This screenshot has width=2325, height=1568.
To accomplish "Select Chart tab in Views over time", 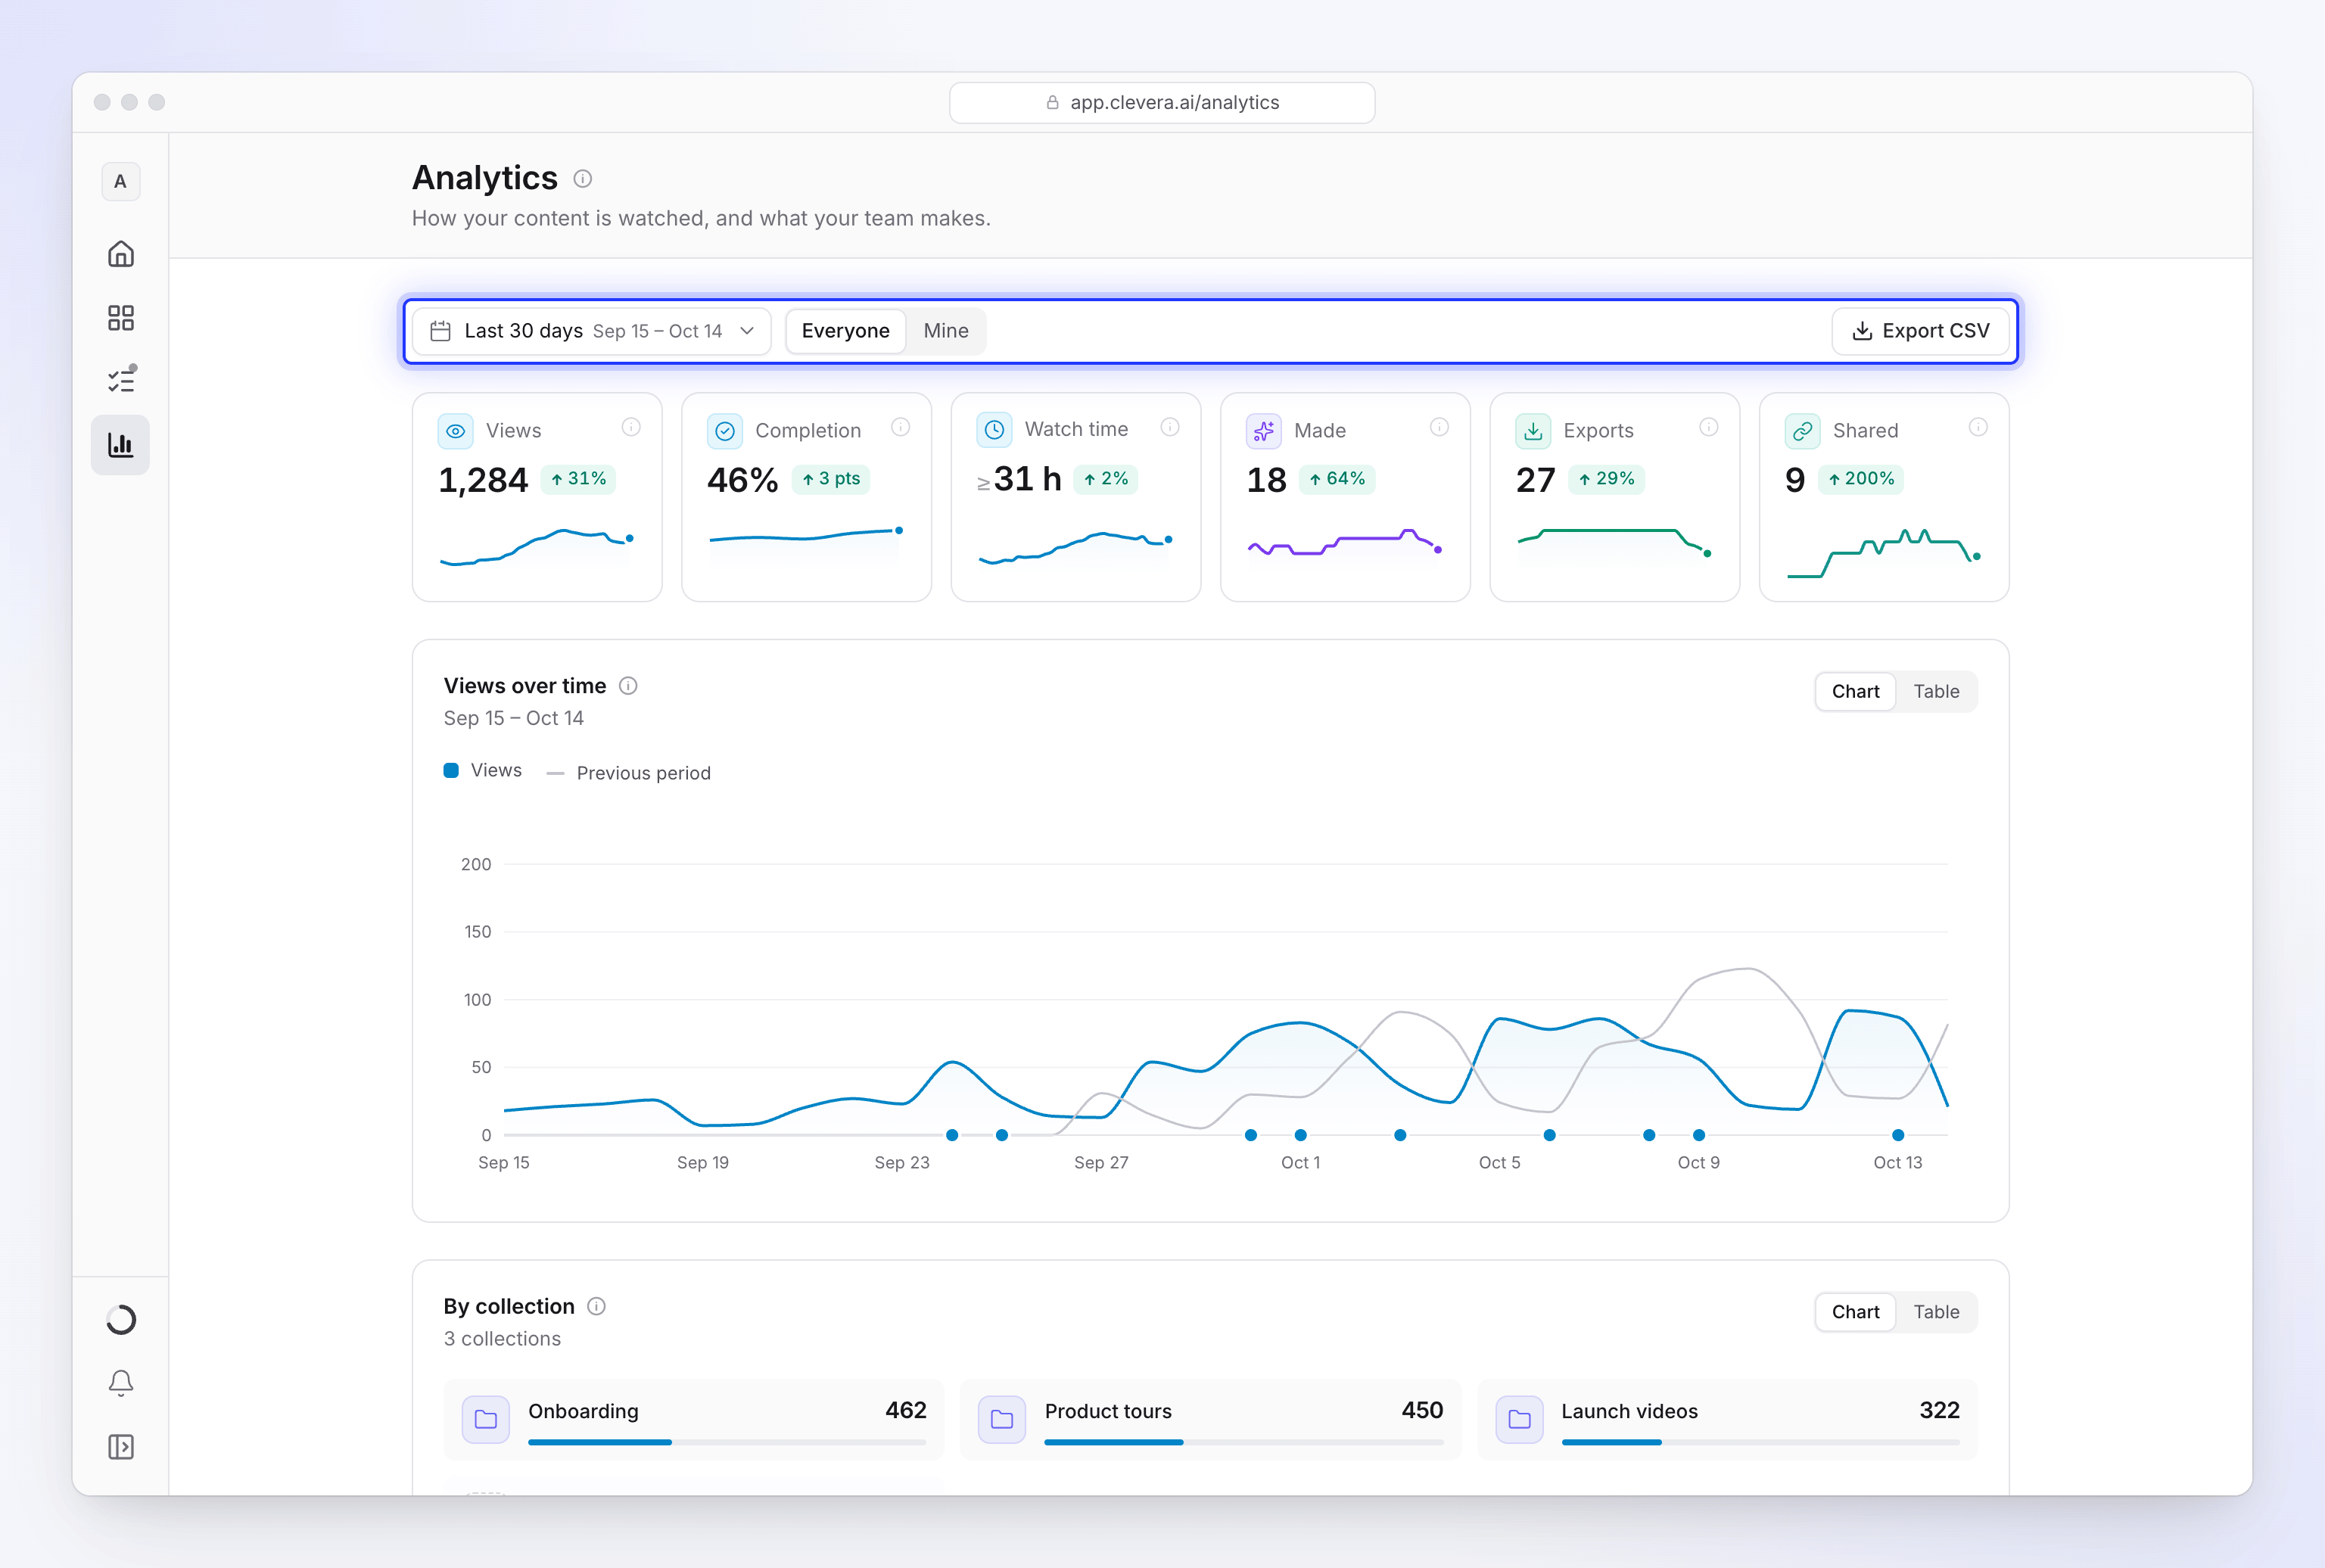I will click(1855, 691).
